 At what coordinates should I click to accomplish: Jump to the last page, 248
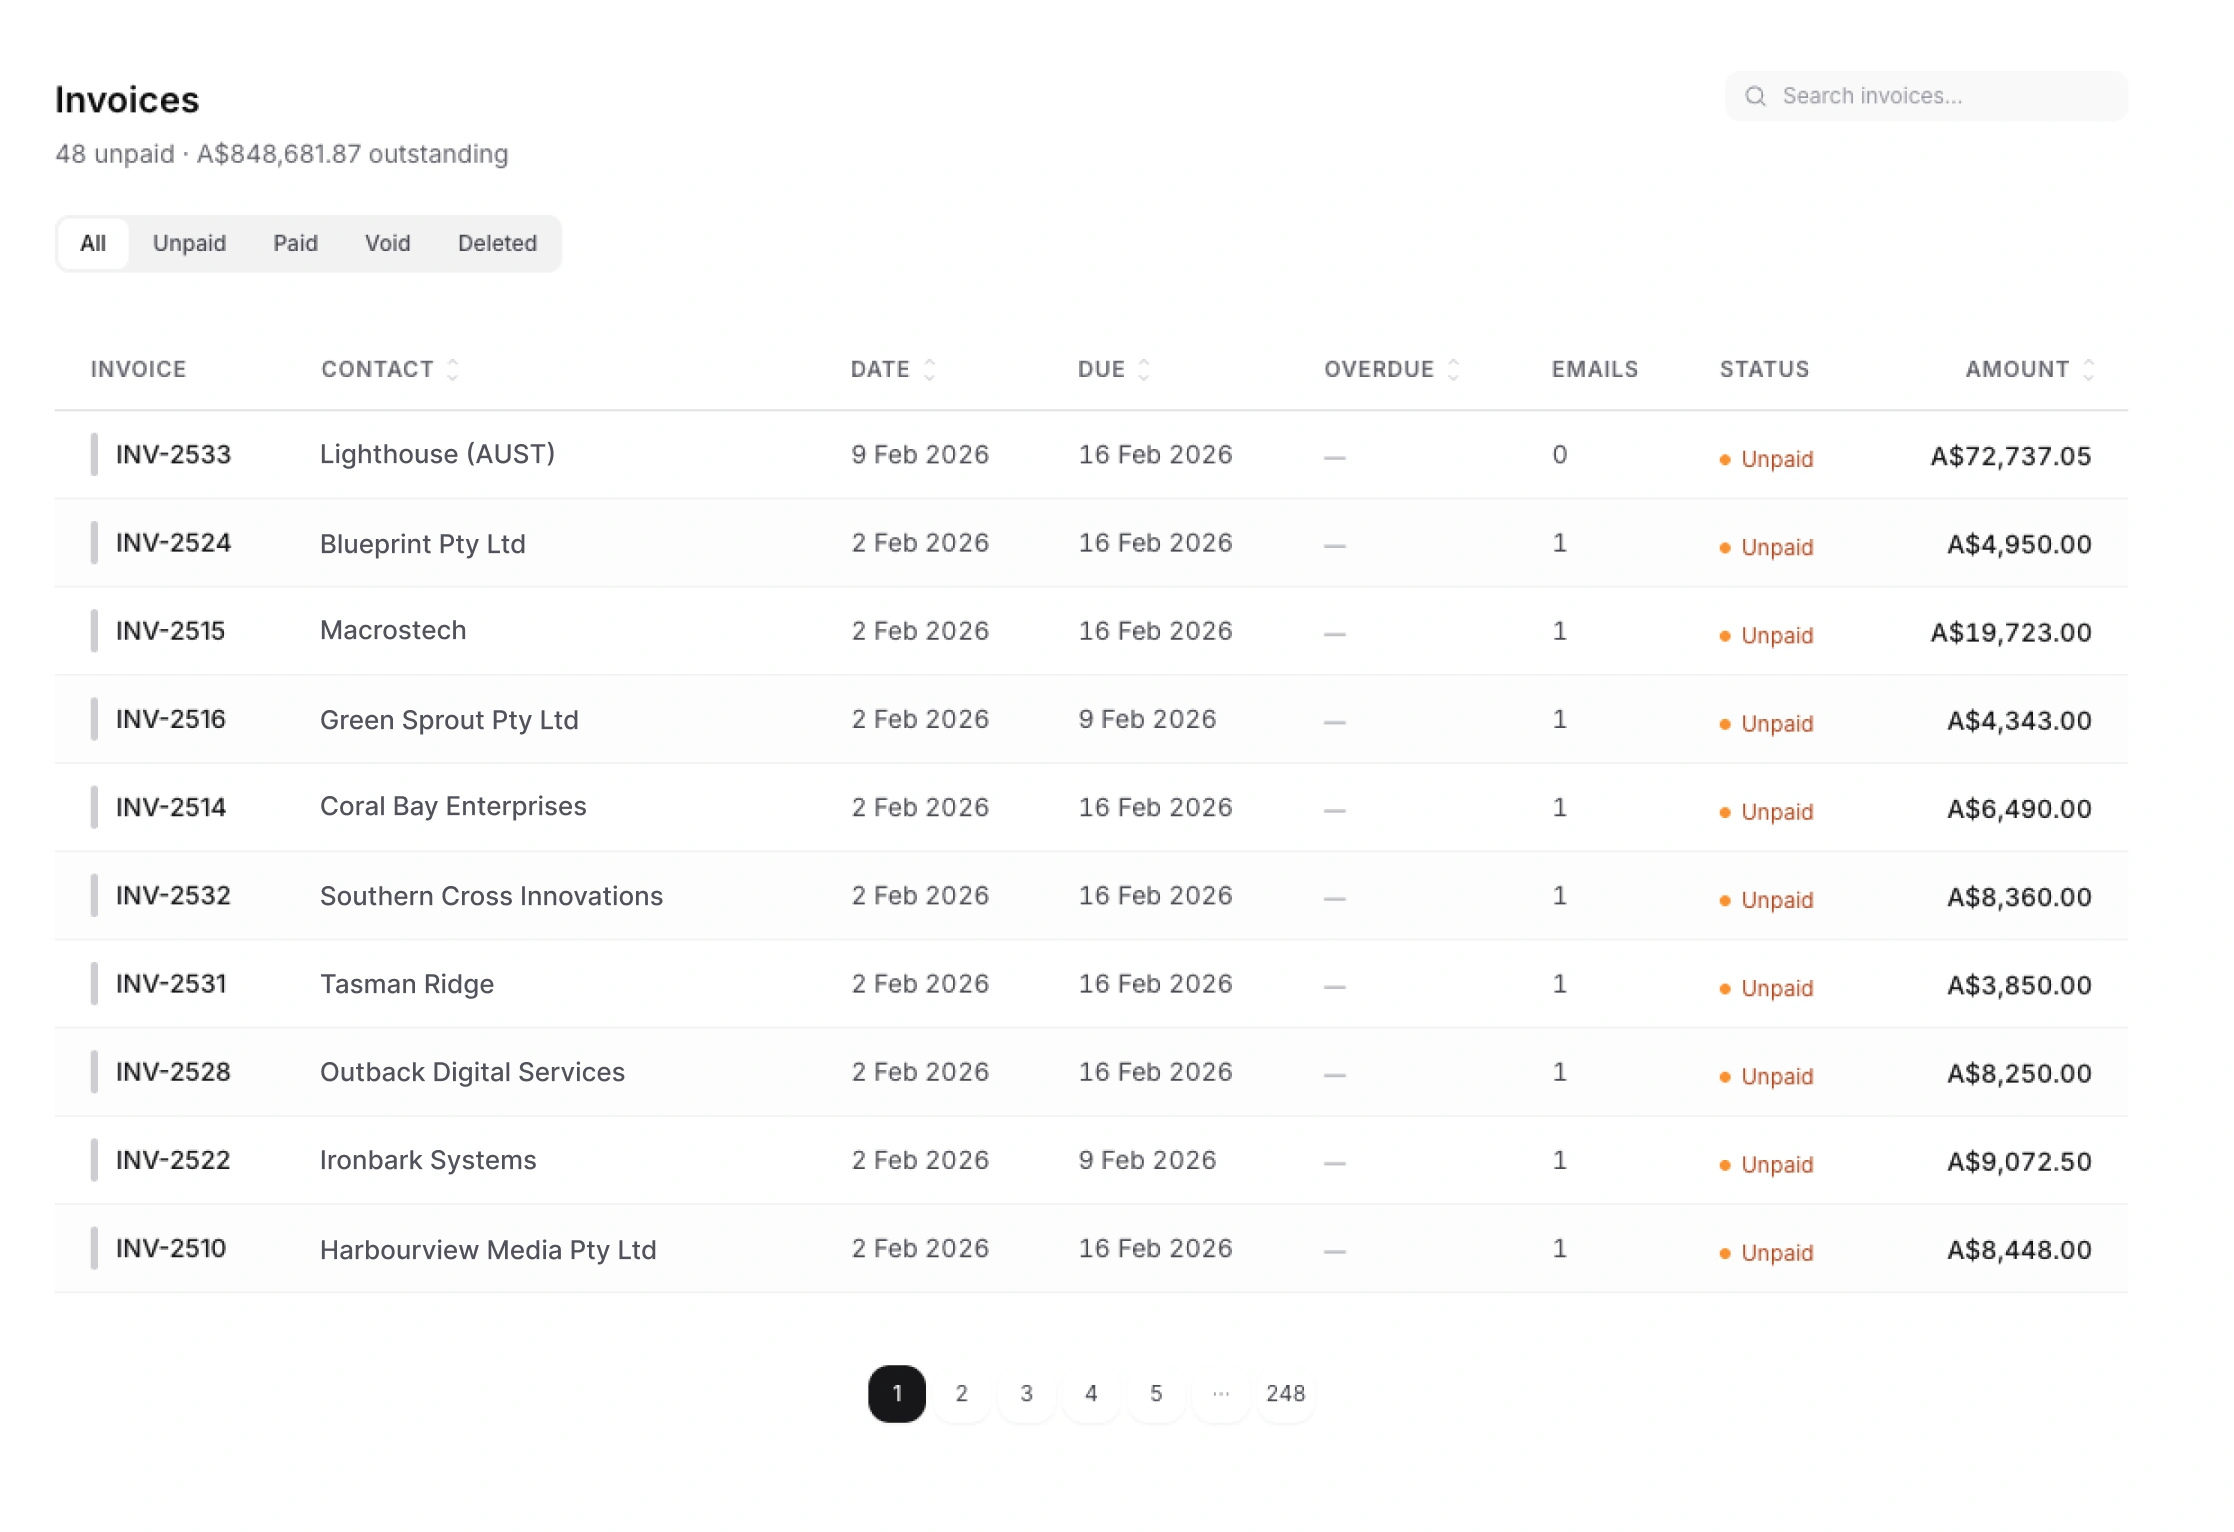click(1286, 1393)
